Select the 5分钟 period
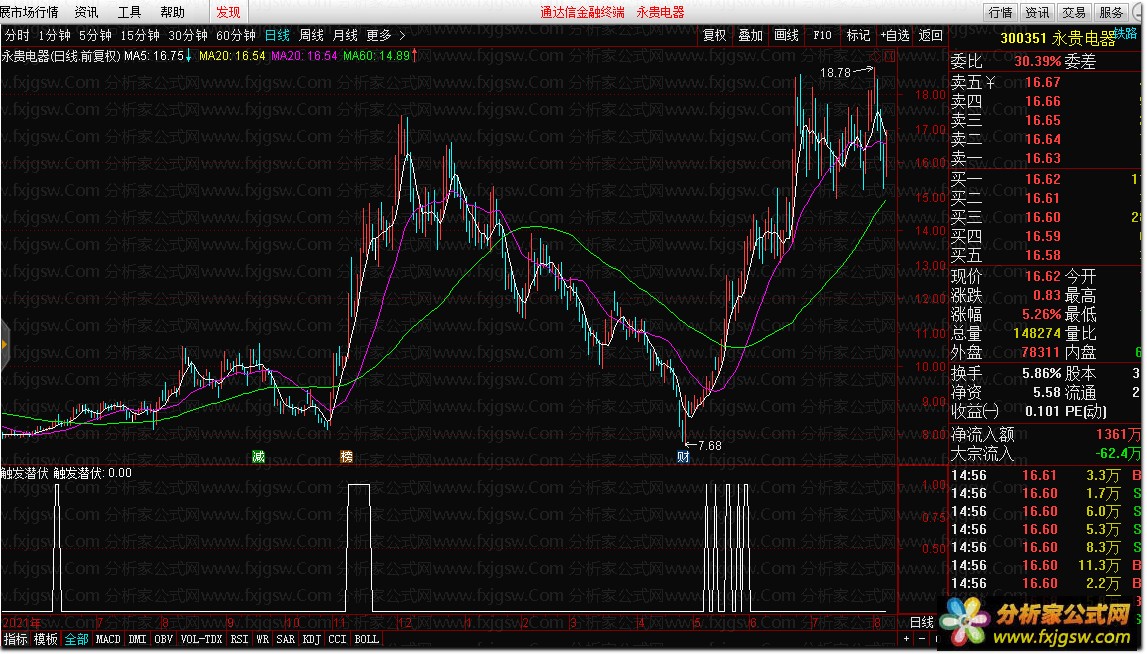1147x654 pixels. (95, 35)
